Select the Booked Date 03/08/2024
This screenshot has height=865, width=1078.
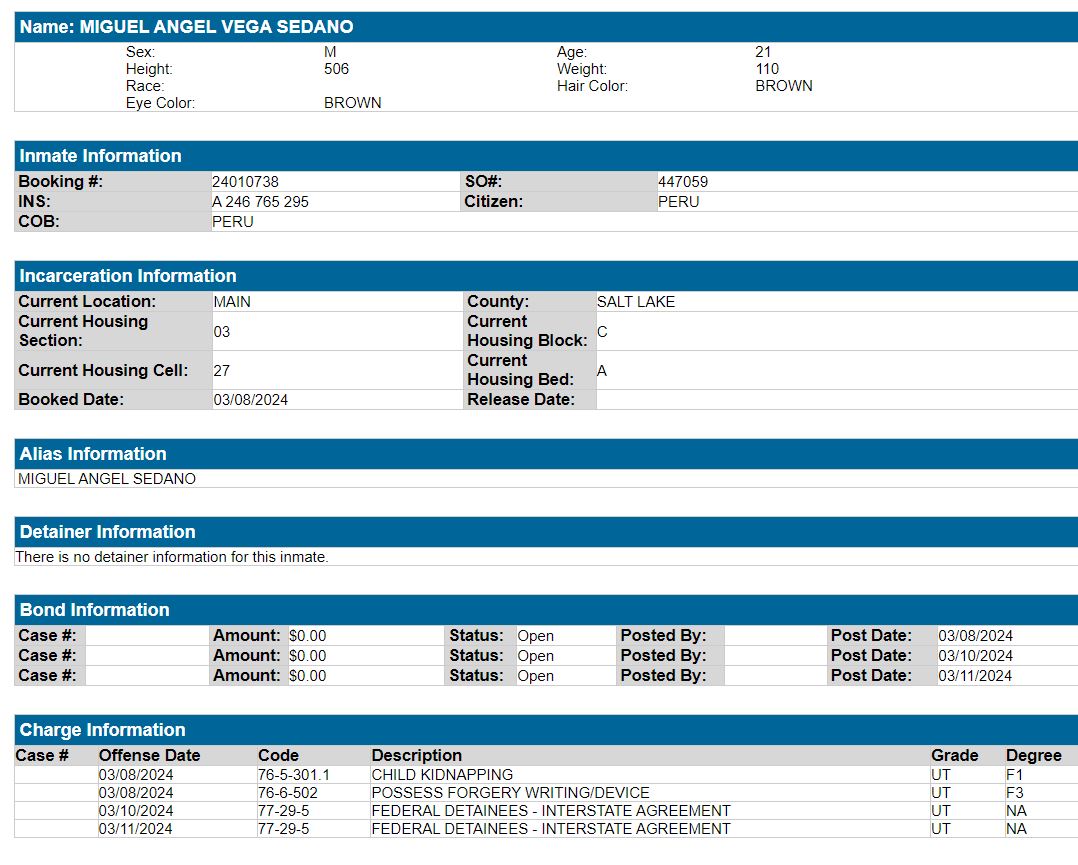[x=251, y=399]
